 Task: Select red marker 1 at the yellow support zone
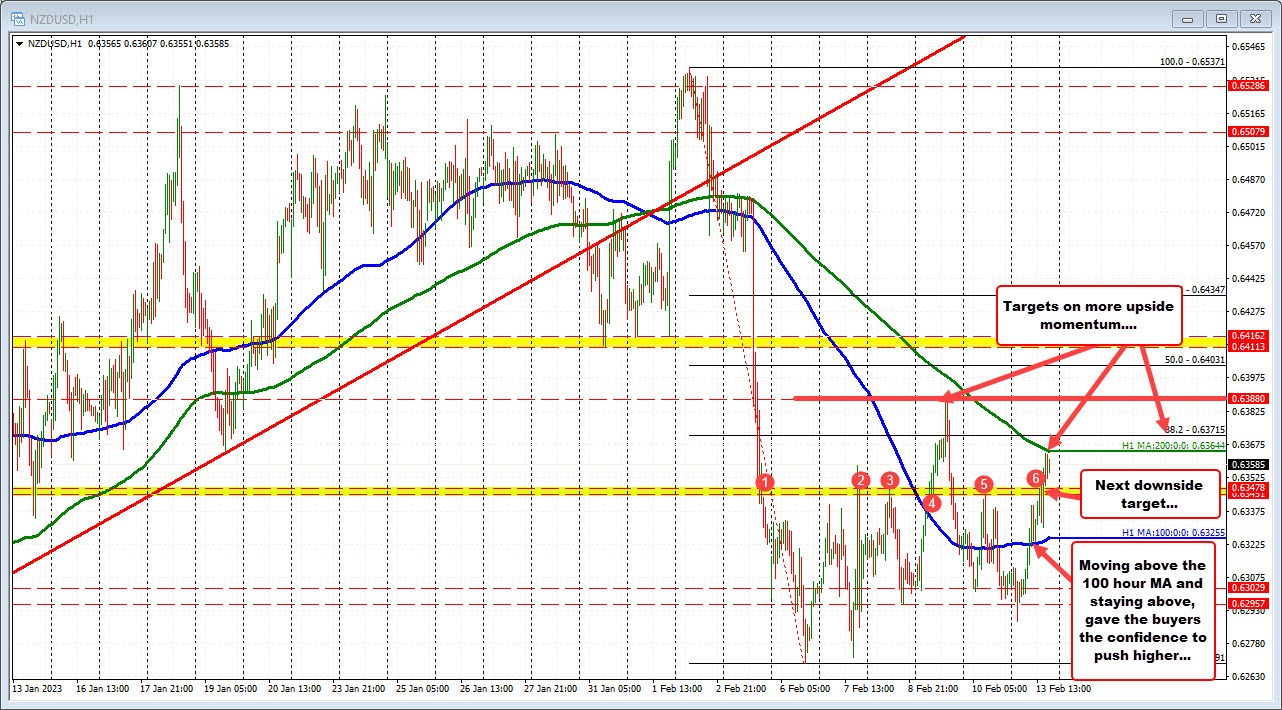click(x=765, y=483)
